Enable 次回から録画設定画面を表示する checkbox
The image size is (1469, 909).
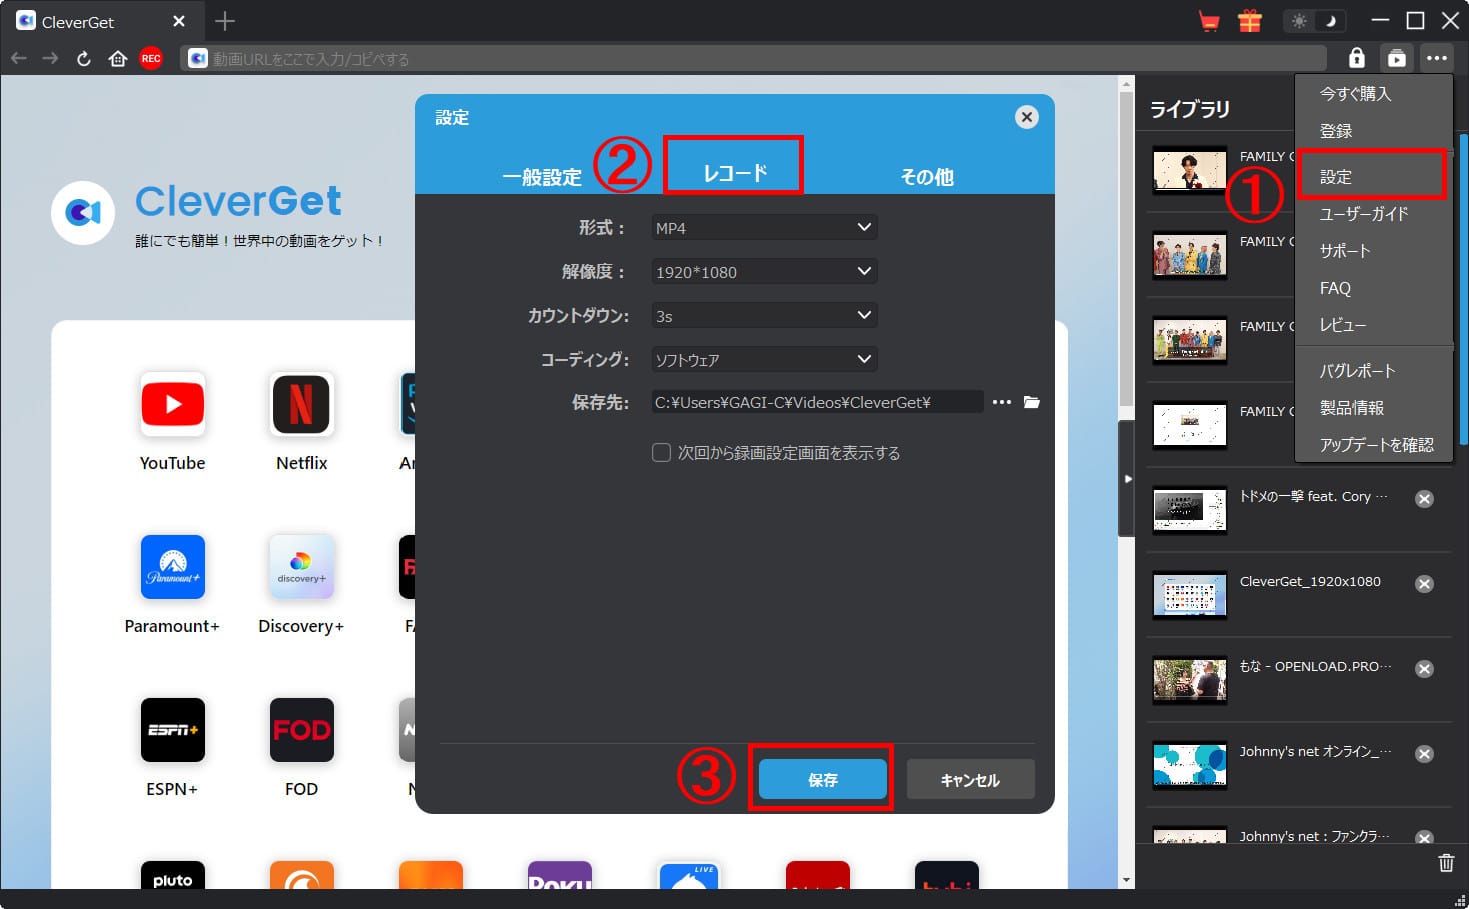click(661, 453)
